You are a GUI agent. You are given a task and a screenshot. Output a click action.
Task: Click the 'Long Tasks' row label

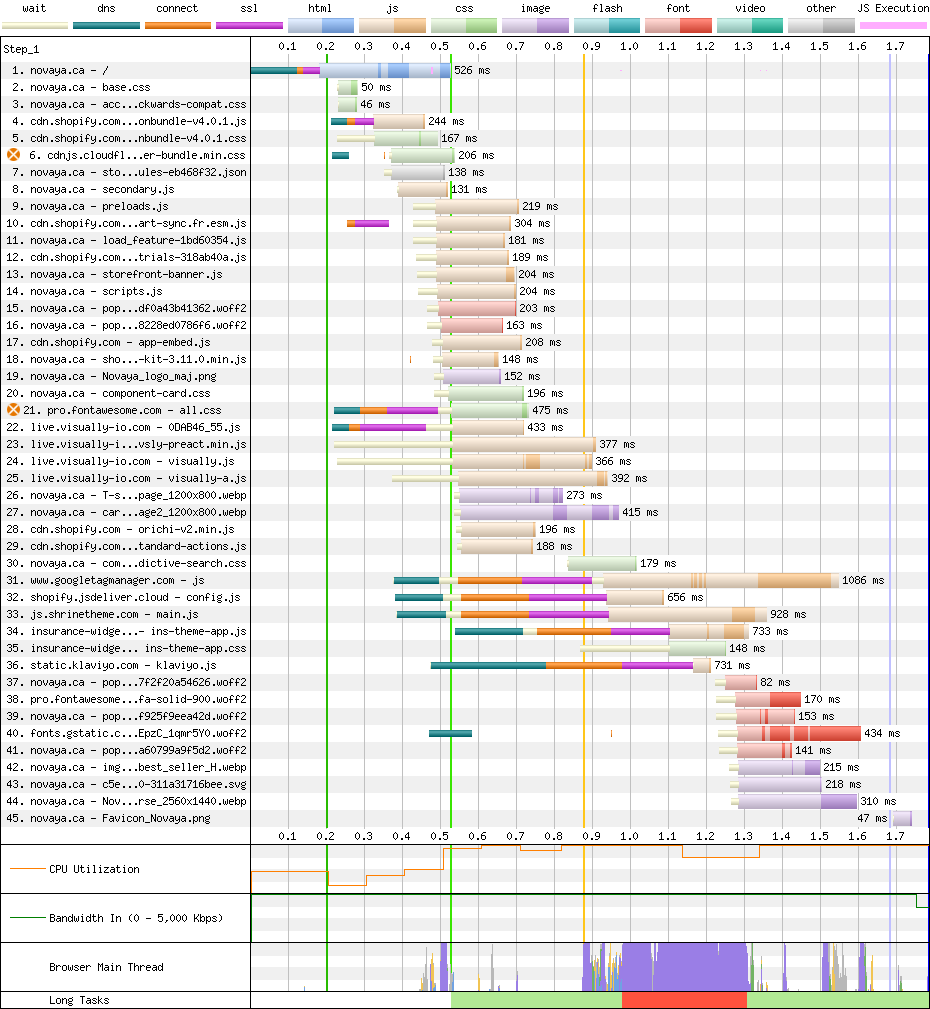(79, 1000)
